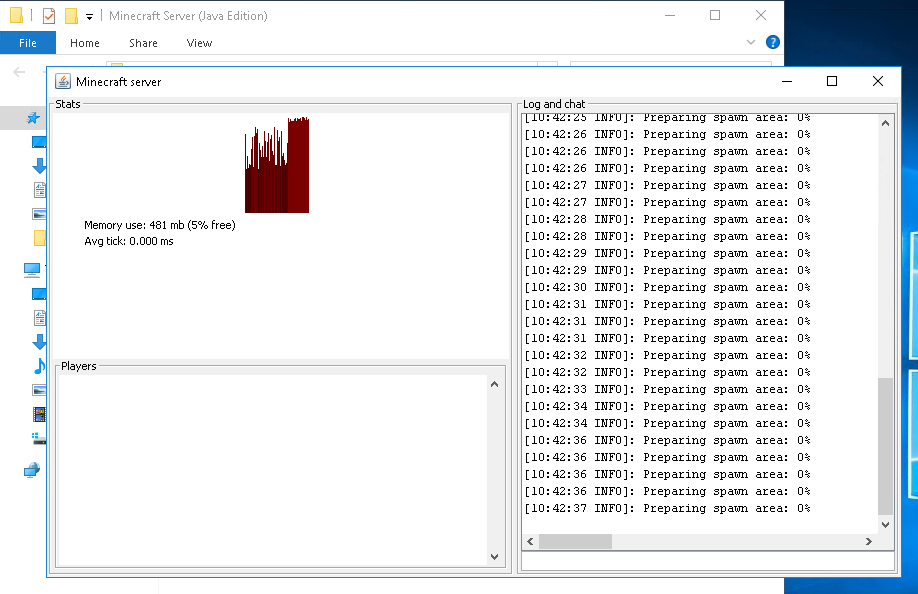Click the server command input field
The height and width of the screenshot is (594, 918).
708,562
